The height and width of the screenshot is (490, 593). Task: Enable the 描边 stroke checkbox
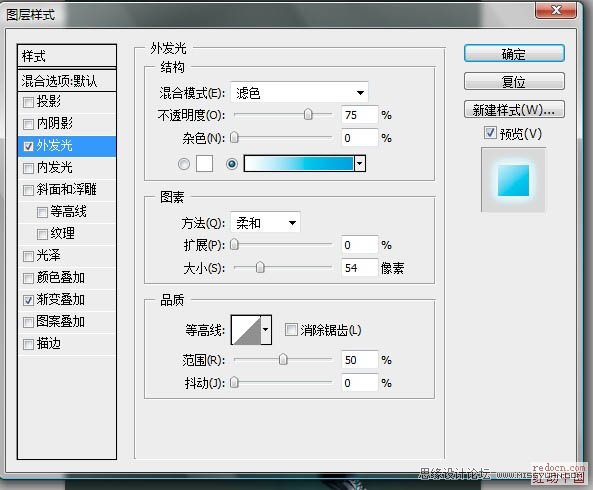click(28, 344)
